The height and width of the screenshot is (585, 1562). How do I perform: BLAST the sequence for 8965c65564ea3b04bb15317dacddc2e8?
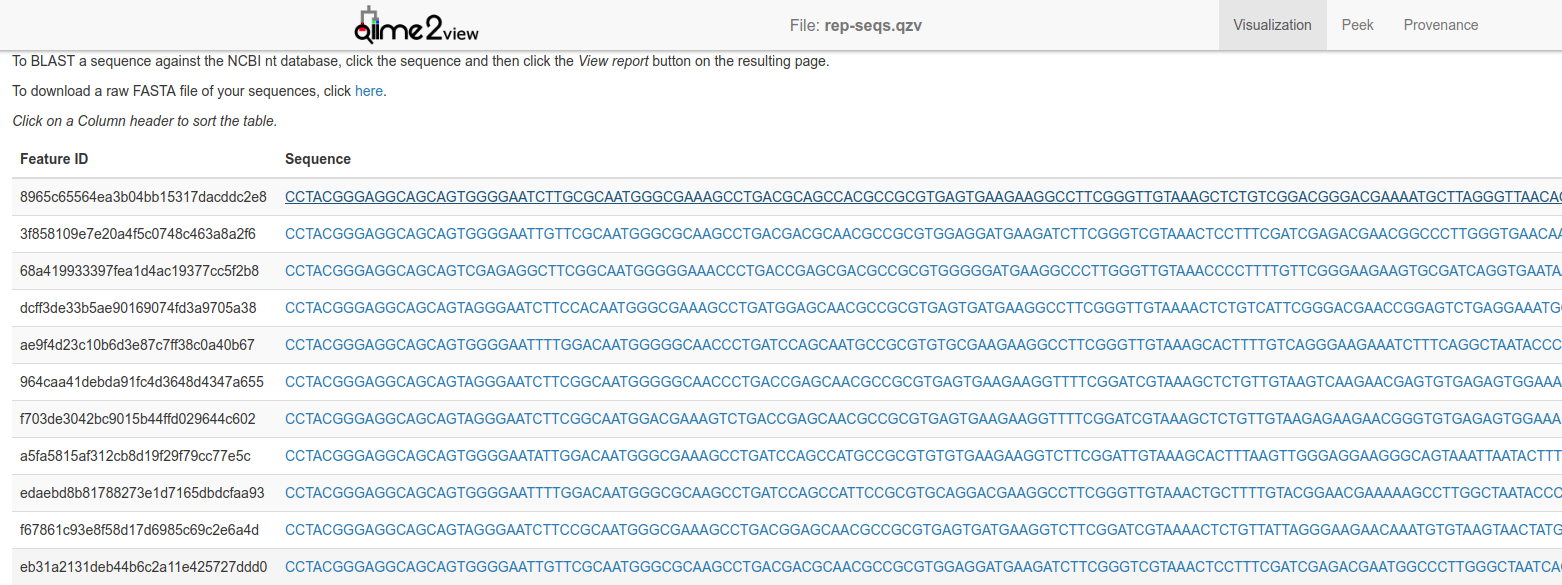pyautogui.click(x=923, y=197)
